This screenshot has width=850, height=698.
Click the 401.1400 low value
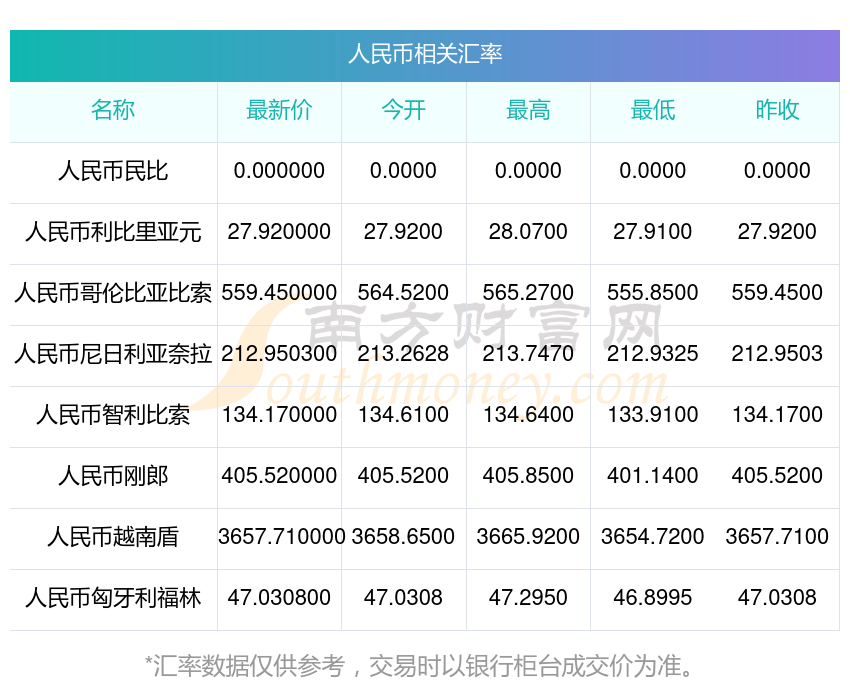coord(653,475)
